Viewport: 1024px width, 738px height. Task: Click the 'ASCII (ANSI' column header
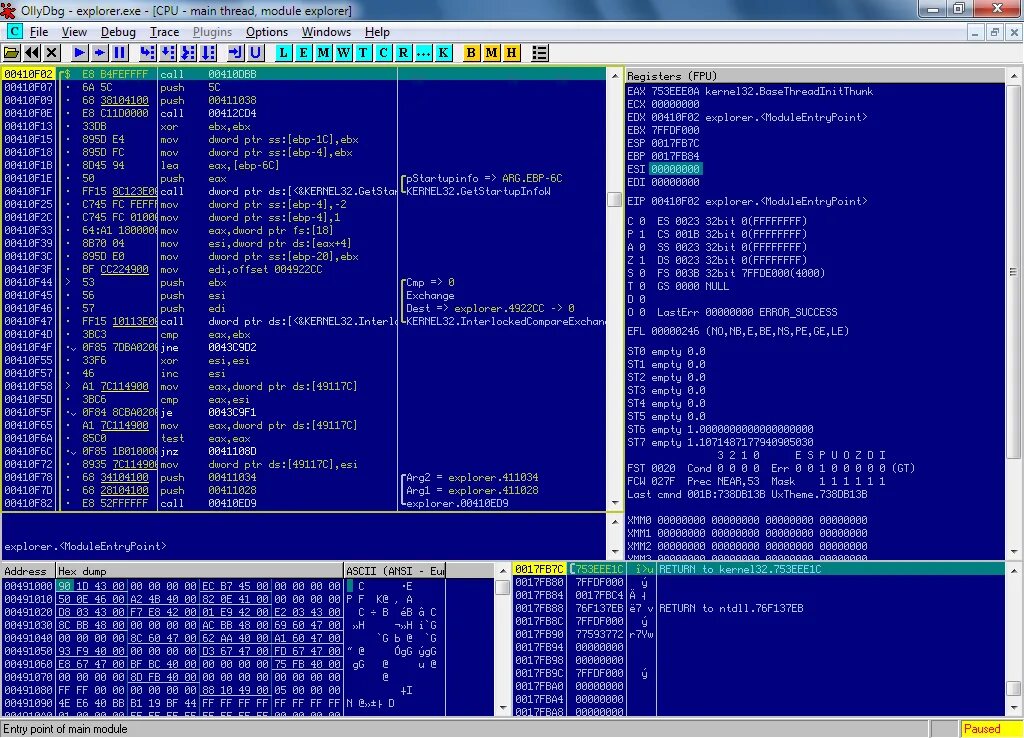[x=394, y=571]
